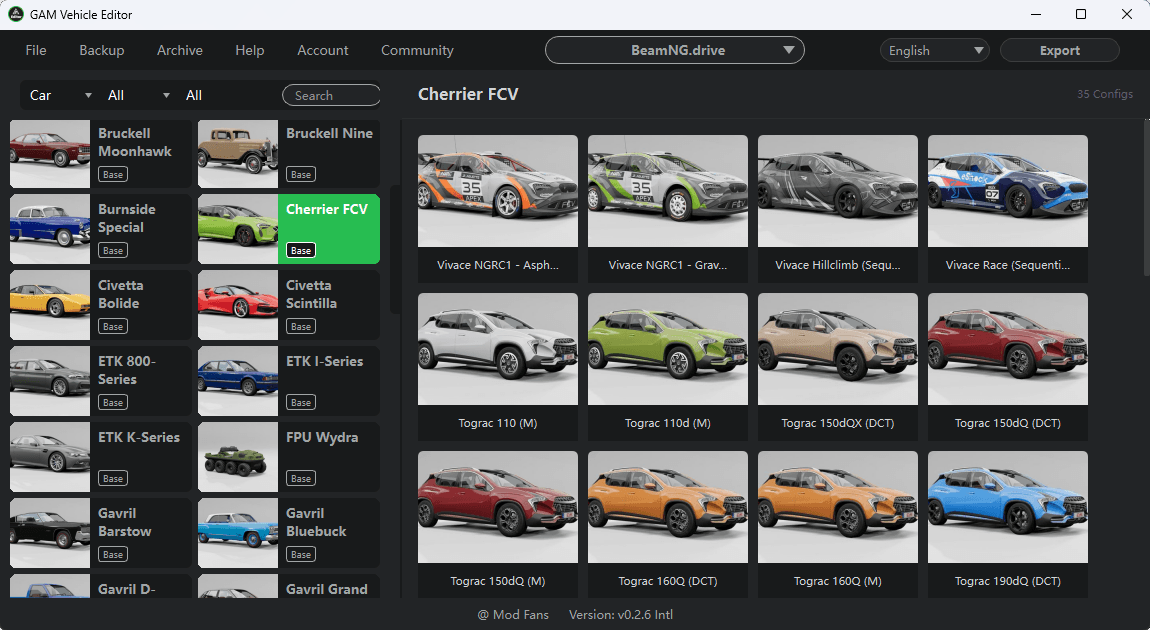Open the Account menu
Screen dimensions: 1150x630
pyautogui.click(x=323, y=51)
